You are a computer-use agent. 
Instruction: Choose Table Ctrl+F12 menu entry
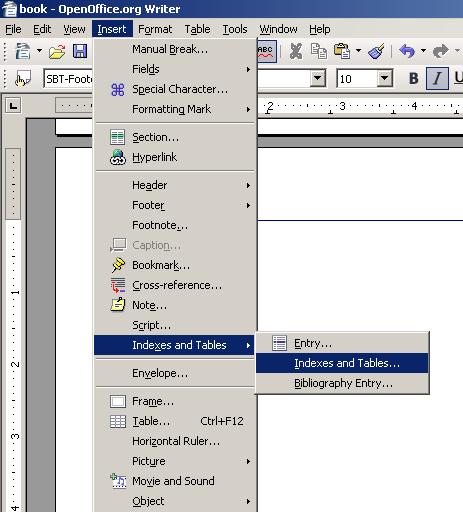(x=175, y=421)
